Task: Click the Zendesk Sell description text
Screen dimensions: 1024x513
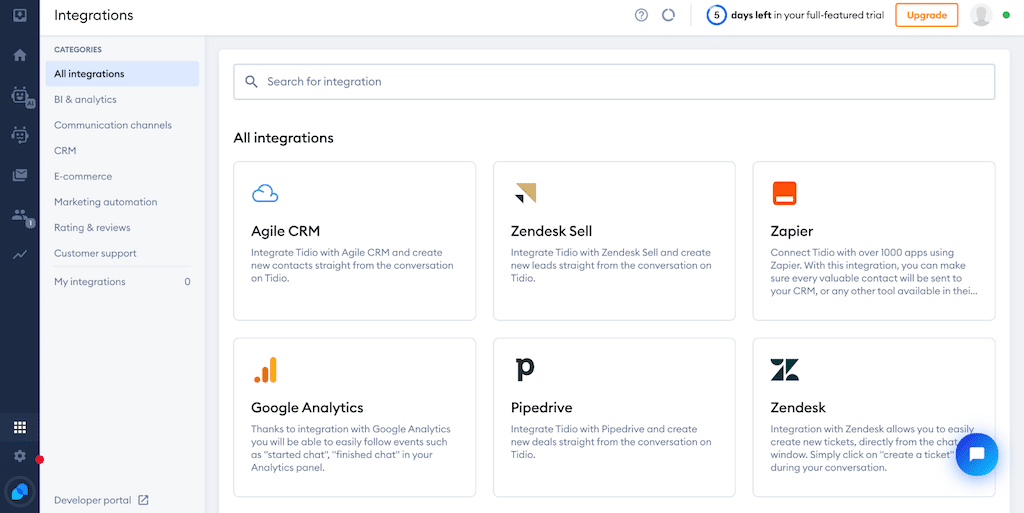Action: point(611,265)
